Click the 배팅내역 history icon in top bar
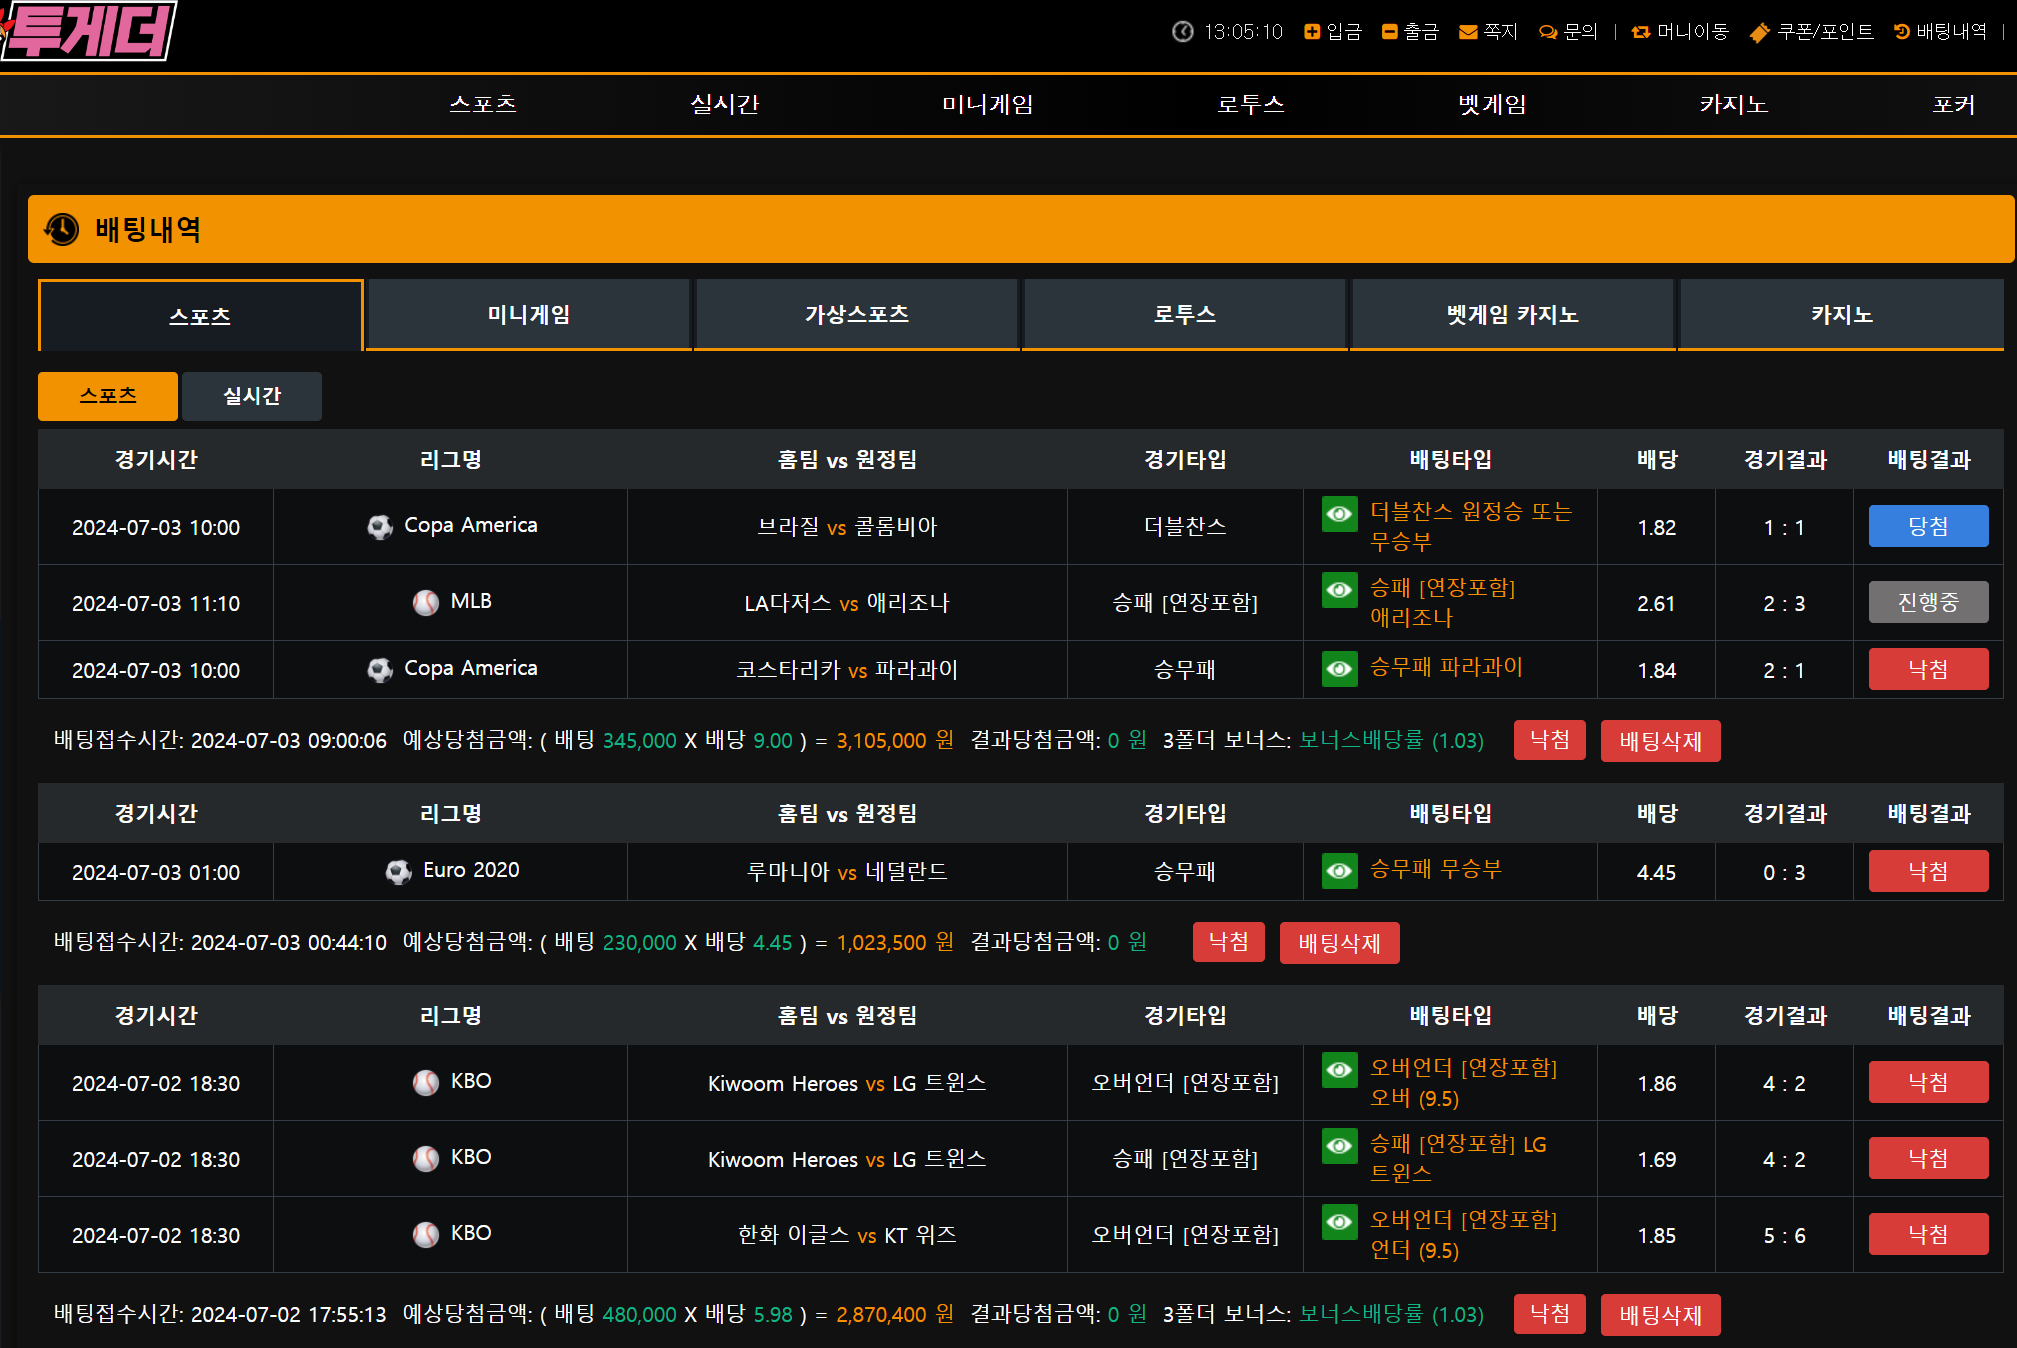The height and width of the screenshot is (1348, 2017). [1902, 32]
